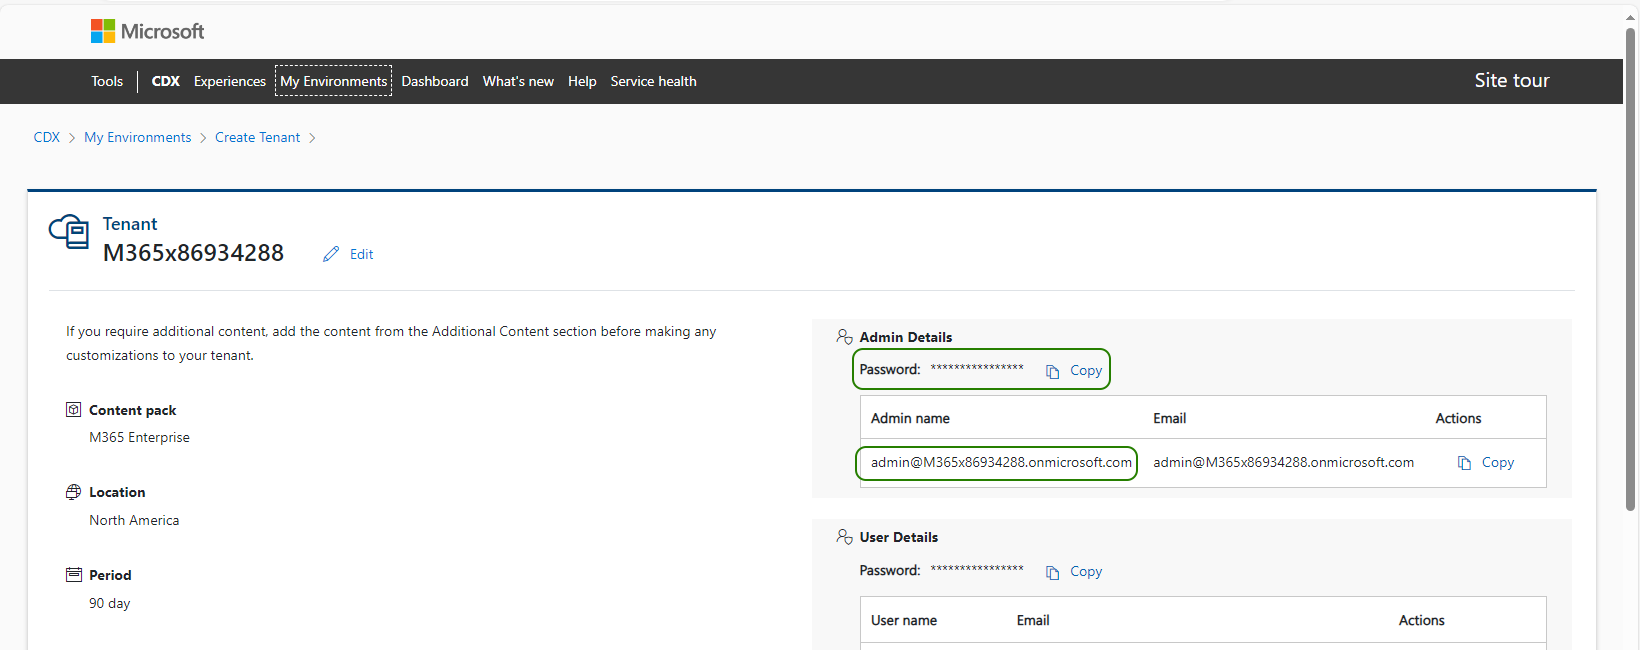Image resolution: width=1640 pixels, height=650 pixels.
Task: Click the Microsoft logo
Action: [147, 31]
